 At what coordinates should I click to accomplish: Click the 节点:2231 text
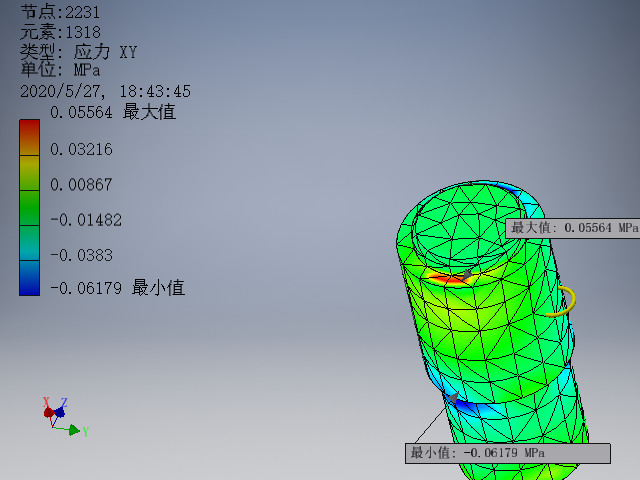(x=60, y=12)
